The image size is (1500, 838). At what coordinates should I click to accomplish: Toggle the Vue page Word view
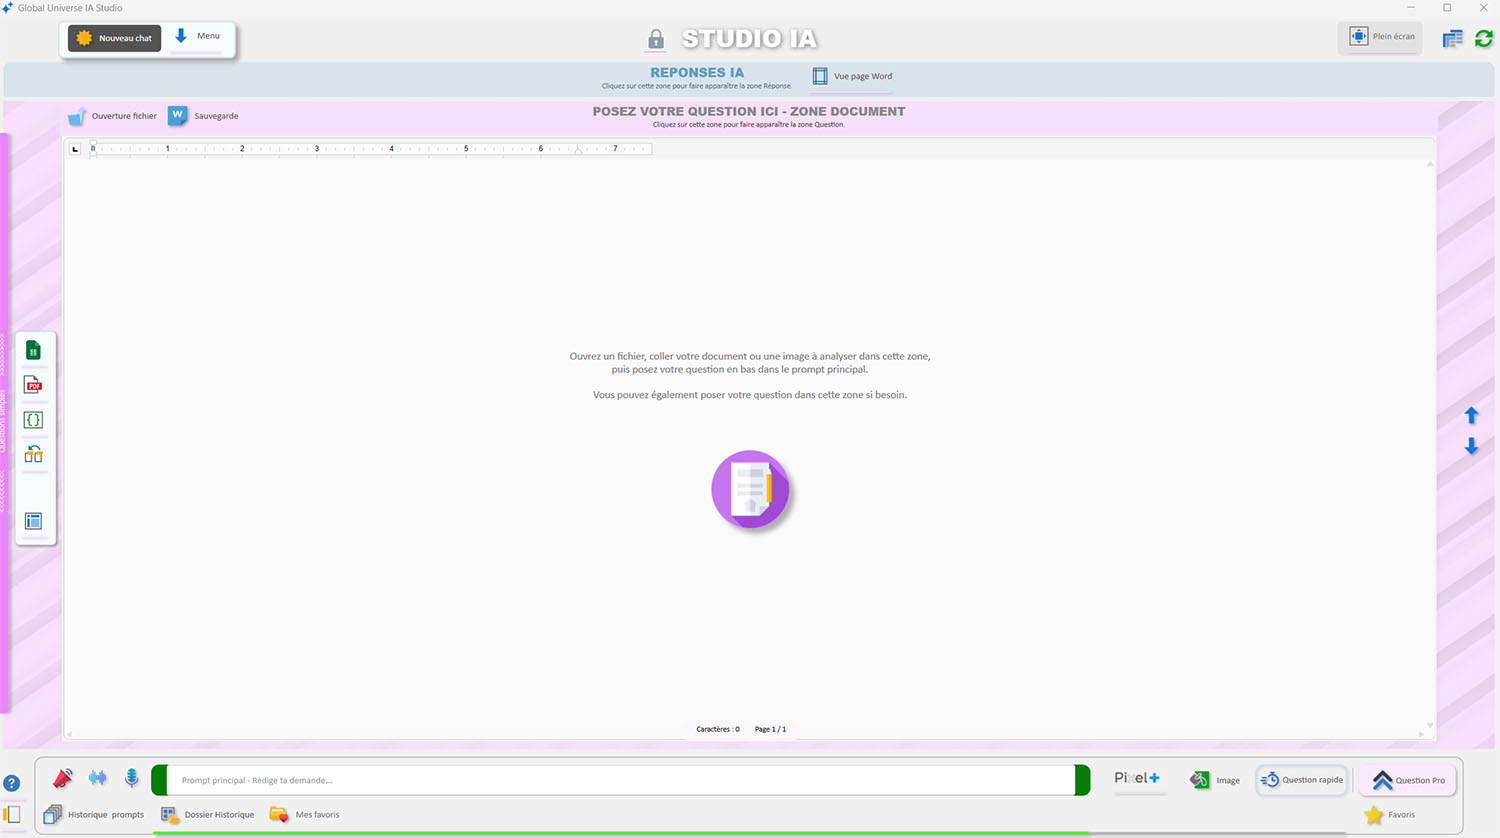852,76
